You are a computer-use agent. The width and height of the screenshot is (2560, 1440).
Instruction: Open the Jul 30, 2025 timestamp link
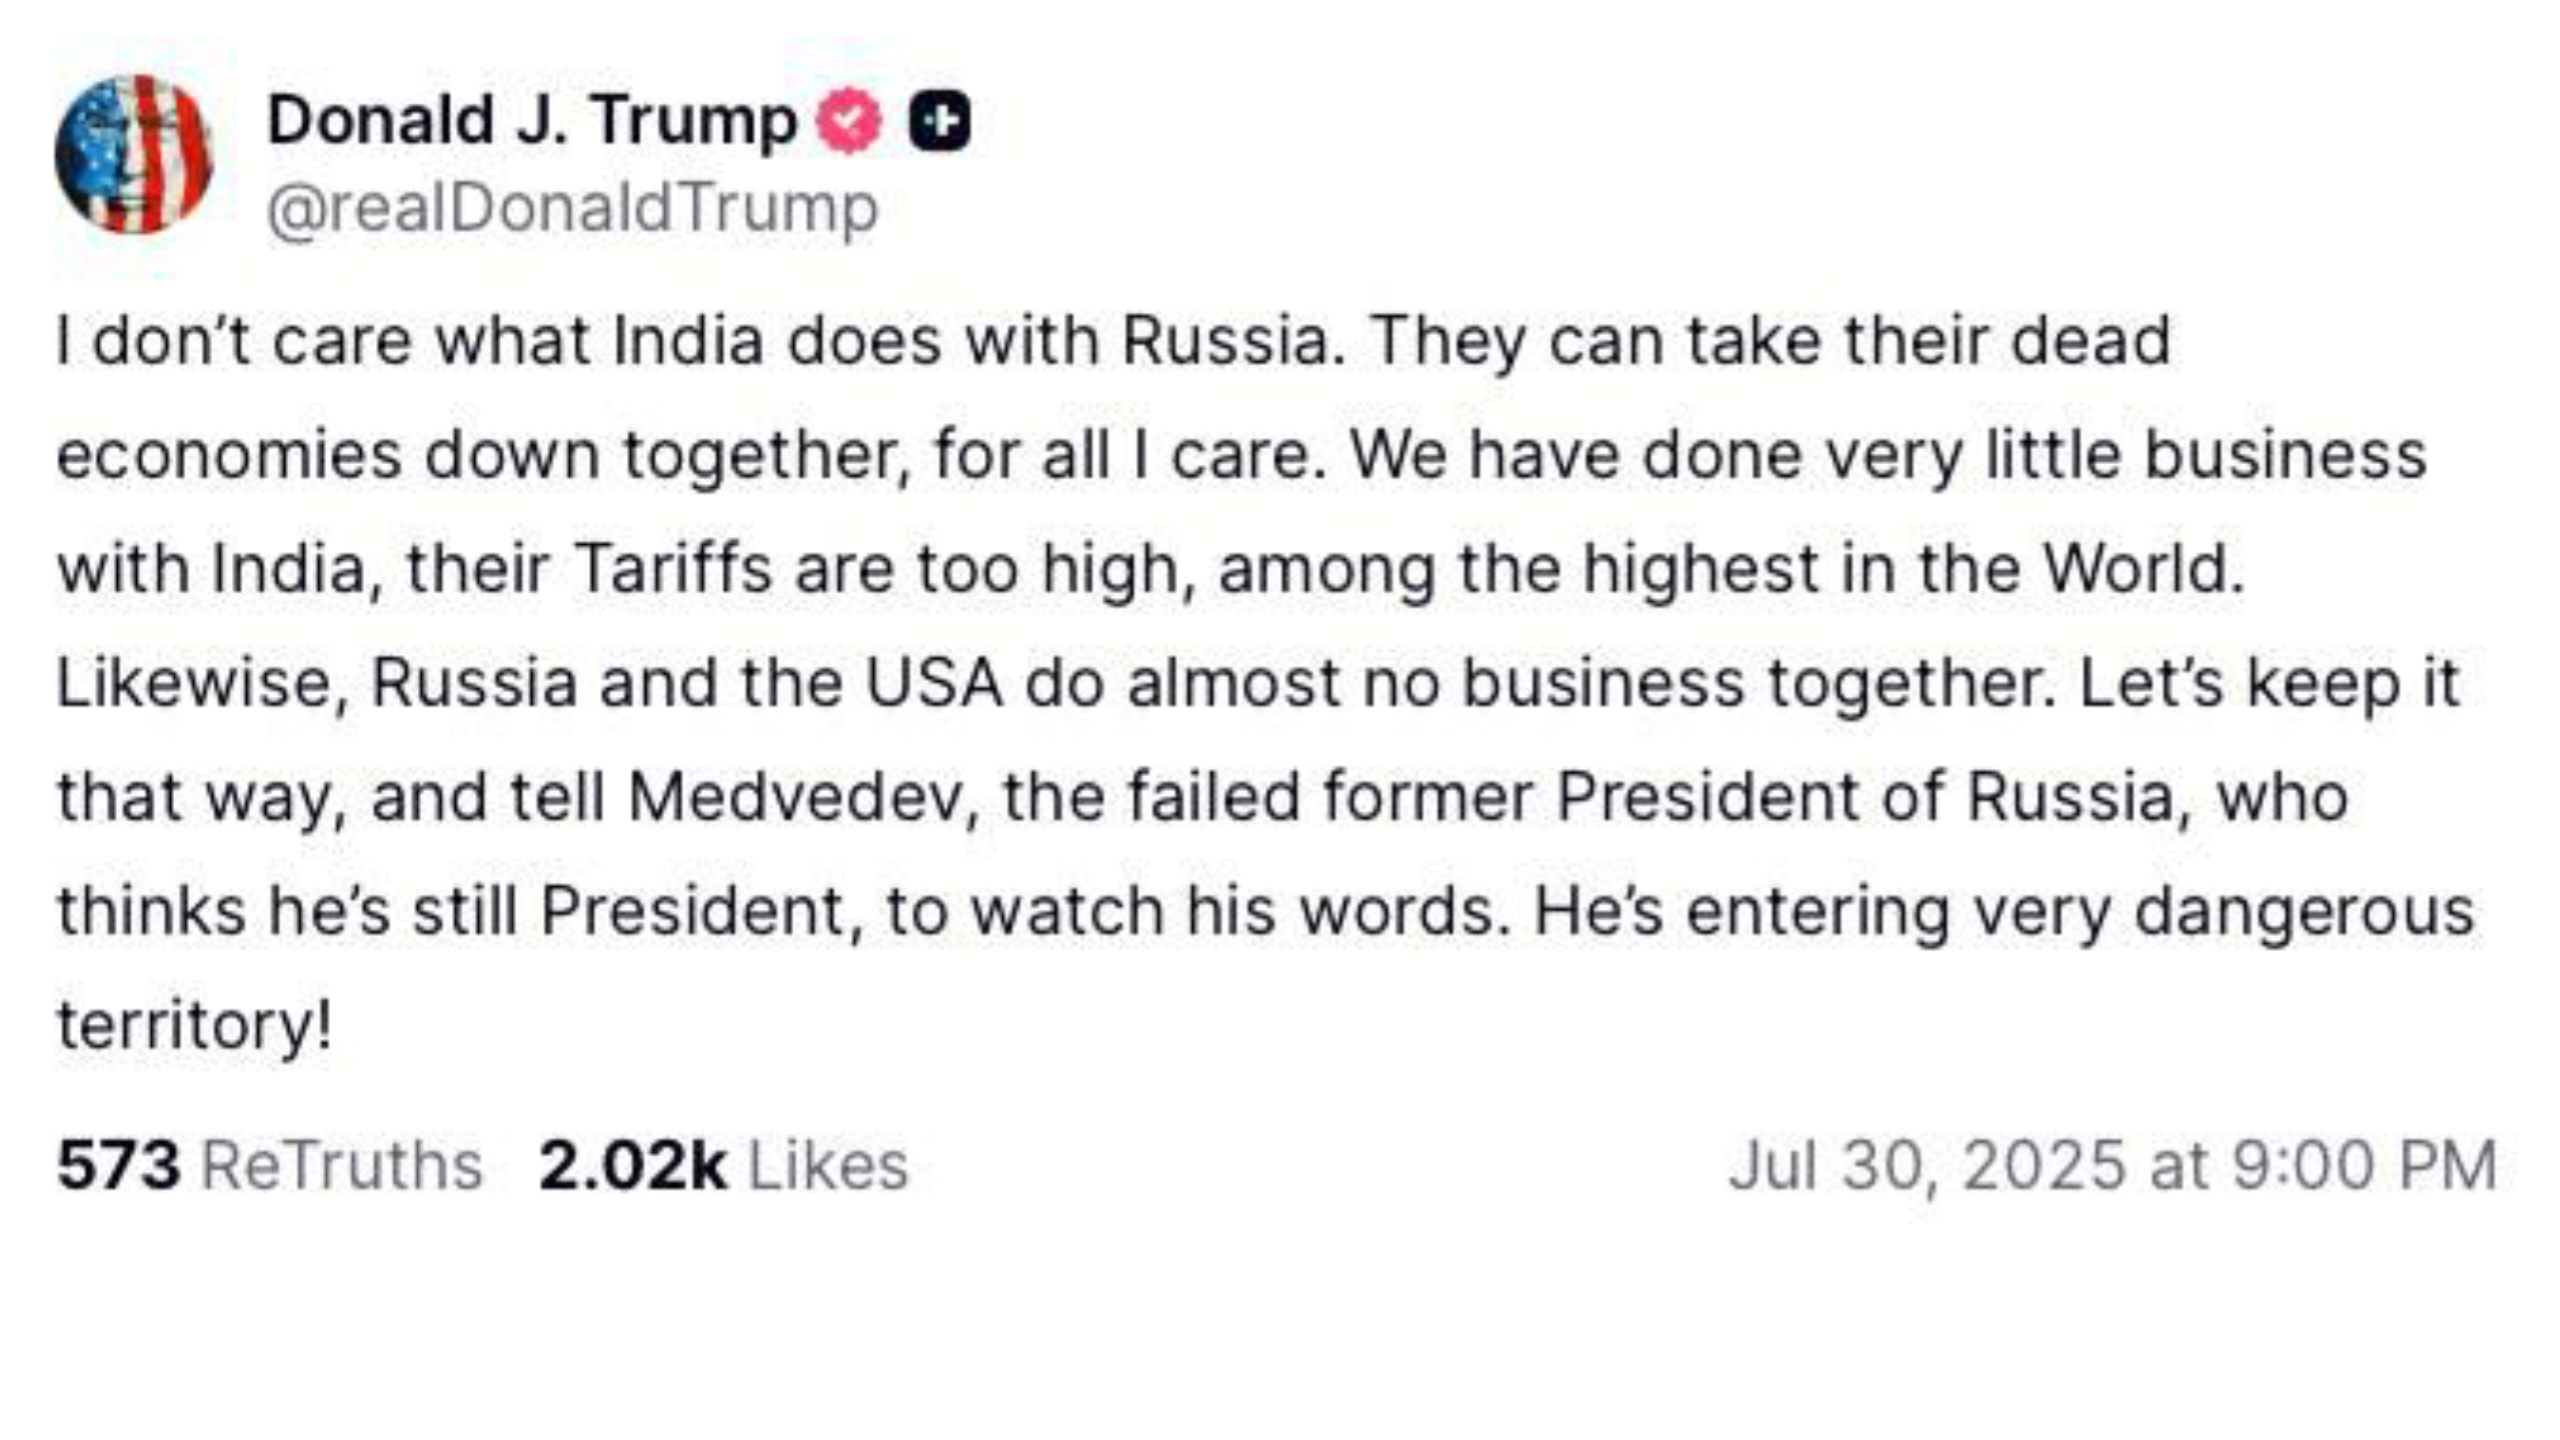[2113, 1166]
